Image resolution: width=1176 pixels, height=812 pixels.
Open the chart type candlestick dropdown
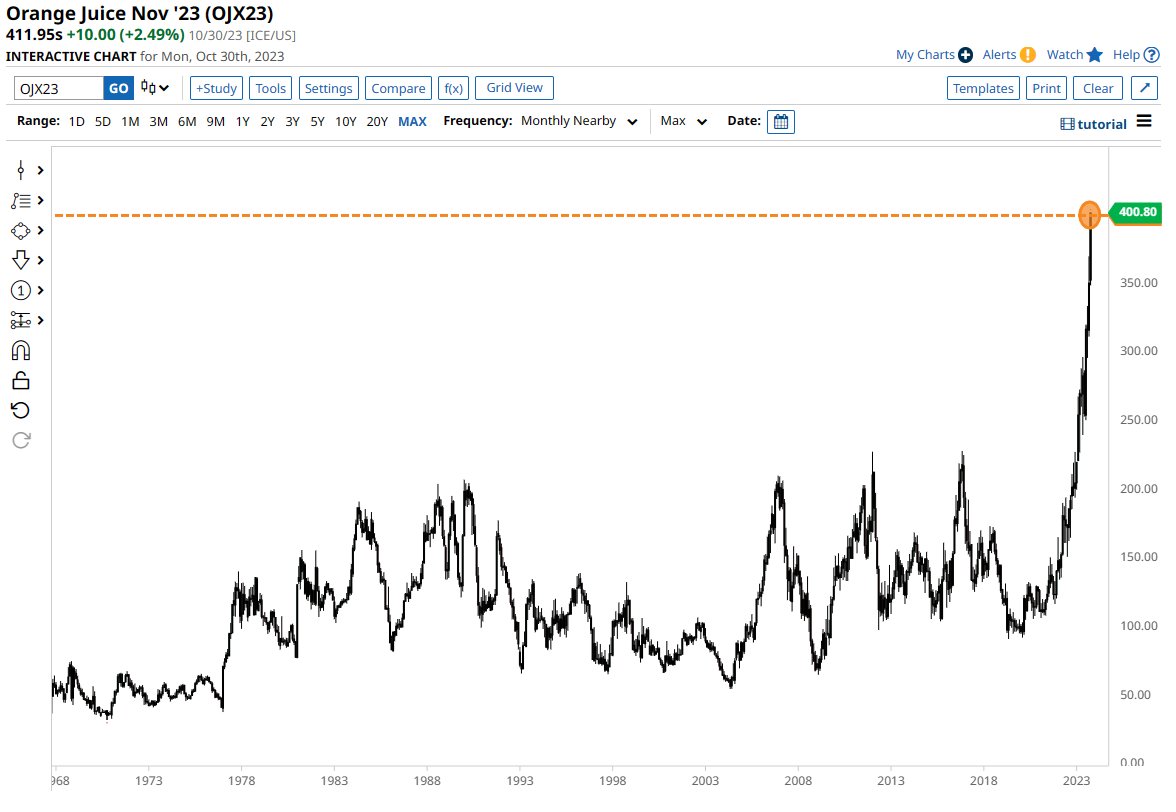point(155,88)
